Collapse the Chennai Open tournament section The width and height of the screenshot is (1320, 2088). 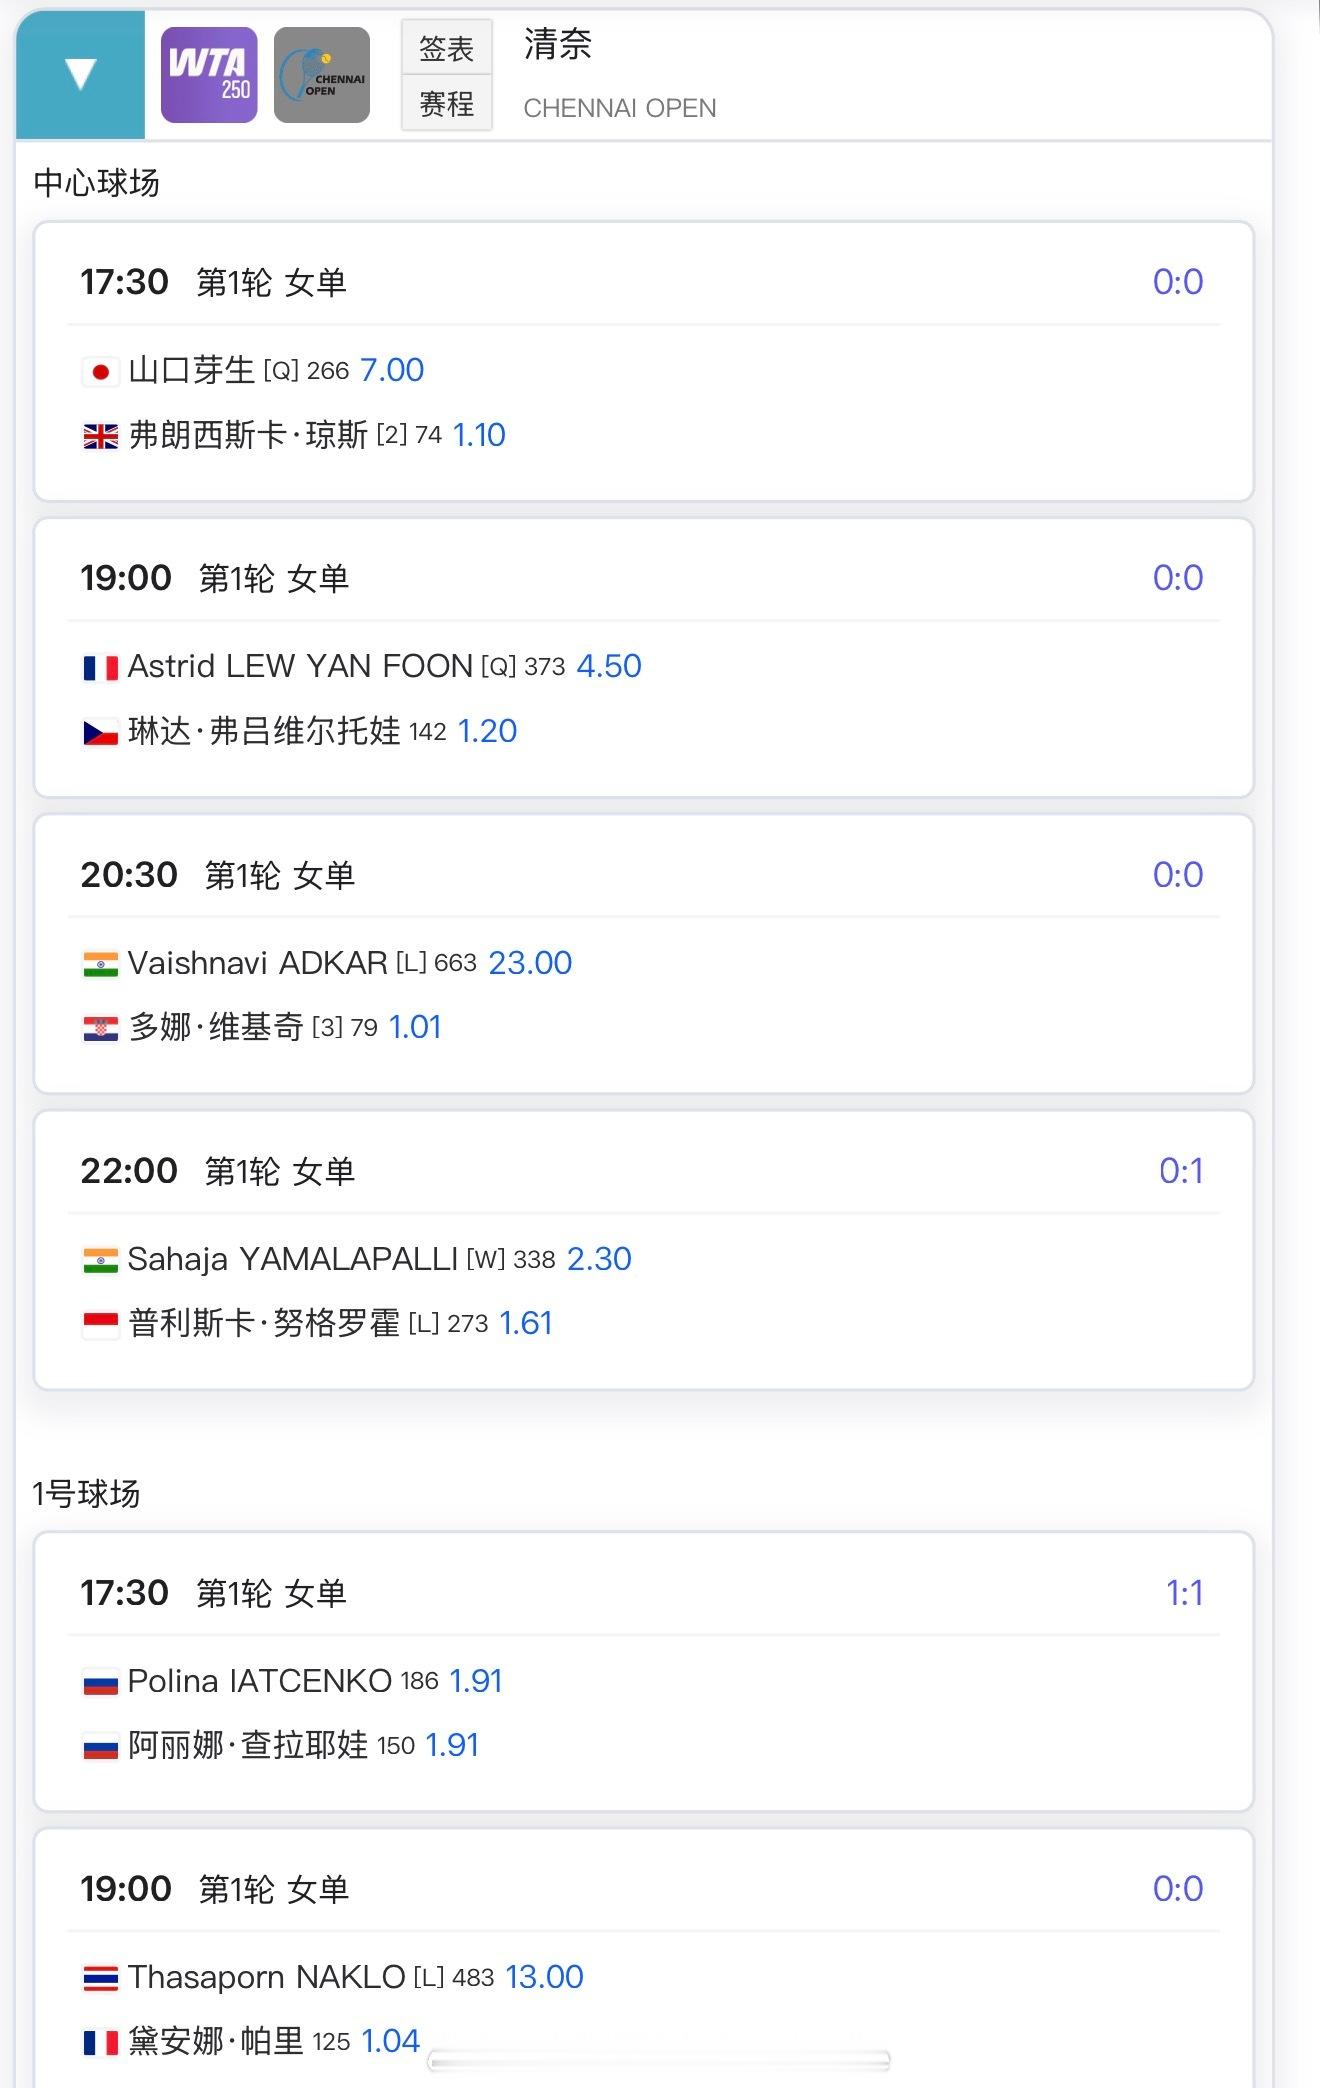80,74
